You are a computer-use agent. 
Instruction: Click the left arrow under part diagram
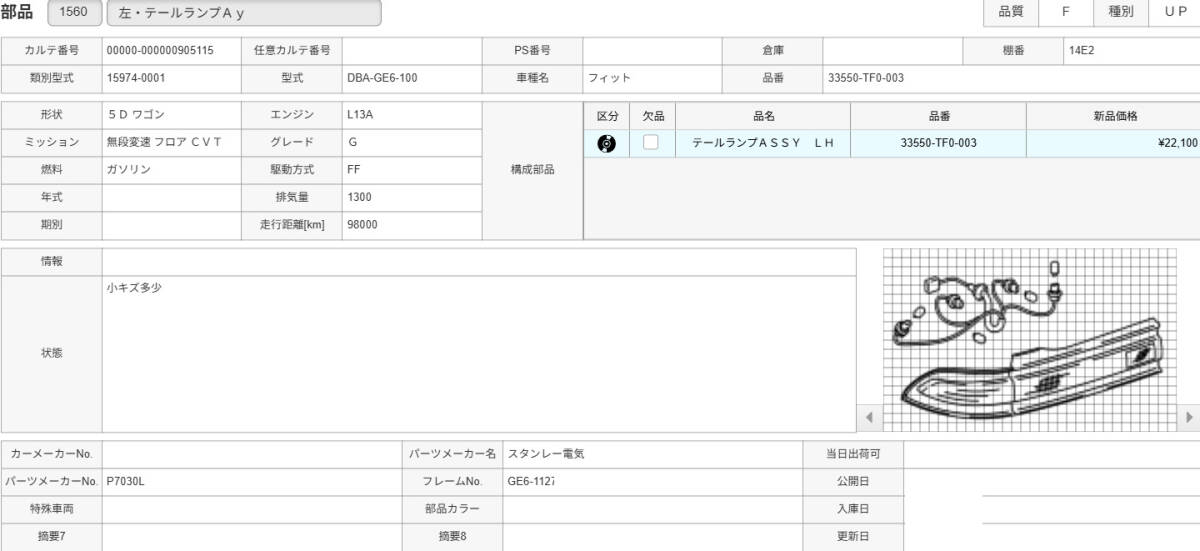pos(868,416)
